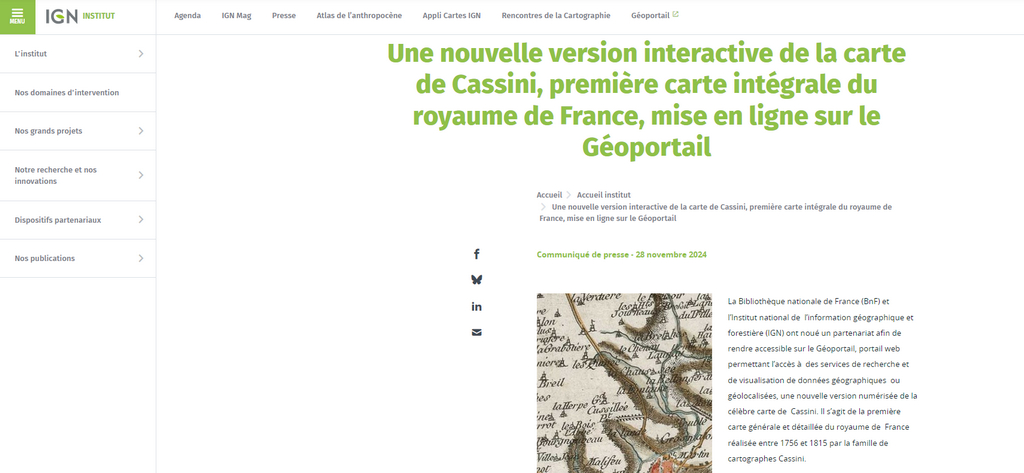This screenshot has height=473, width=1024.
Task: Click Communiqué de presse - 28 novembre 2024
Action: 622,255
